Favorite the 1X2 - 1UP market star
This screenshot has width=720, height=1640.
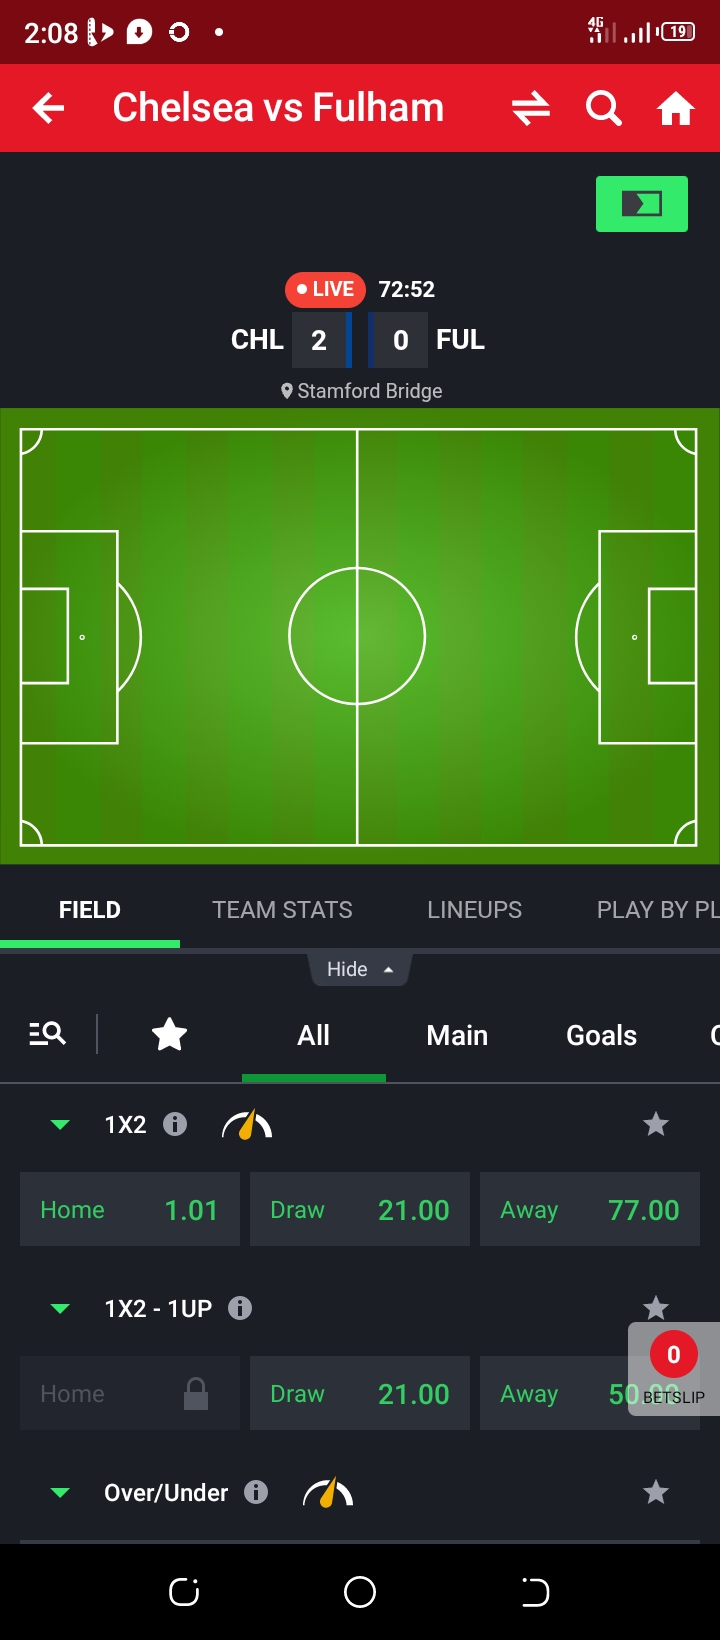(656, 1308)
